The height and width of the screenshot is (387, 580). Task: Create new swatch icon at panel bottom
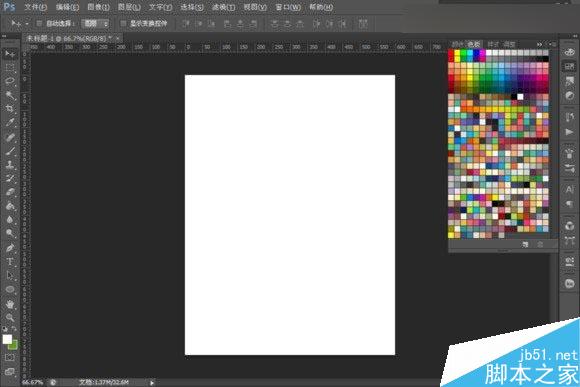point(525,245)
